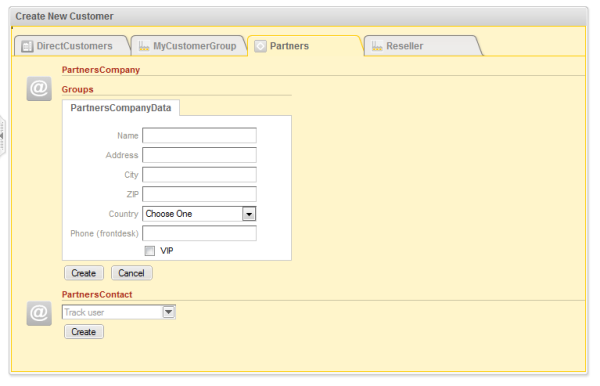Open the Country Choose One dropdown
Screen dimensions: 600x386
pyautogui.click(x=199, y=214)
